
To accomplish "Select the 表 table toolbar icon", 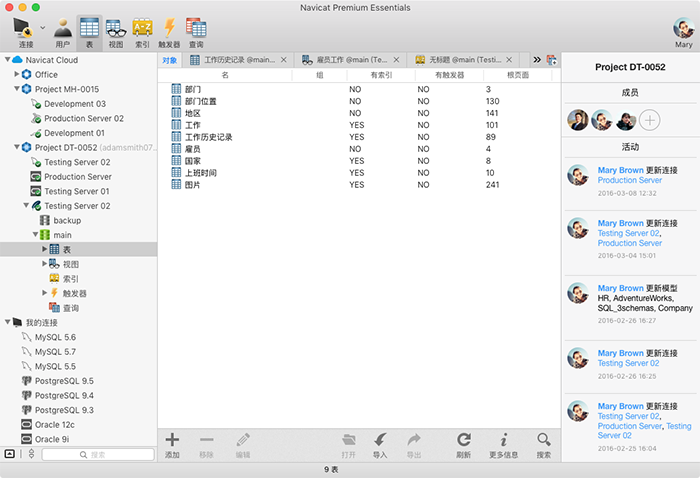I will pyautogui.click(x=89, y=32).
